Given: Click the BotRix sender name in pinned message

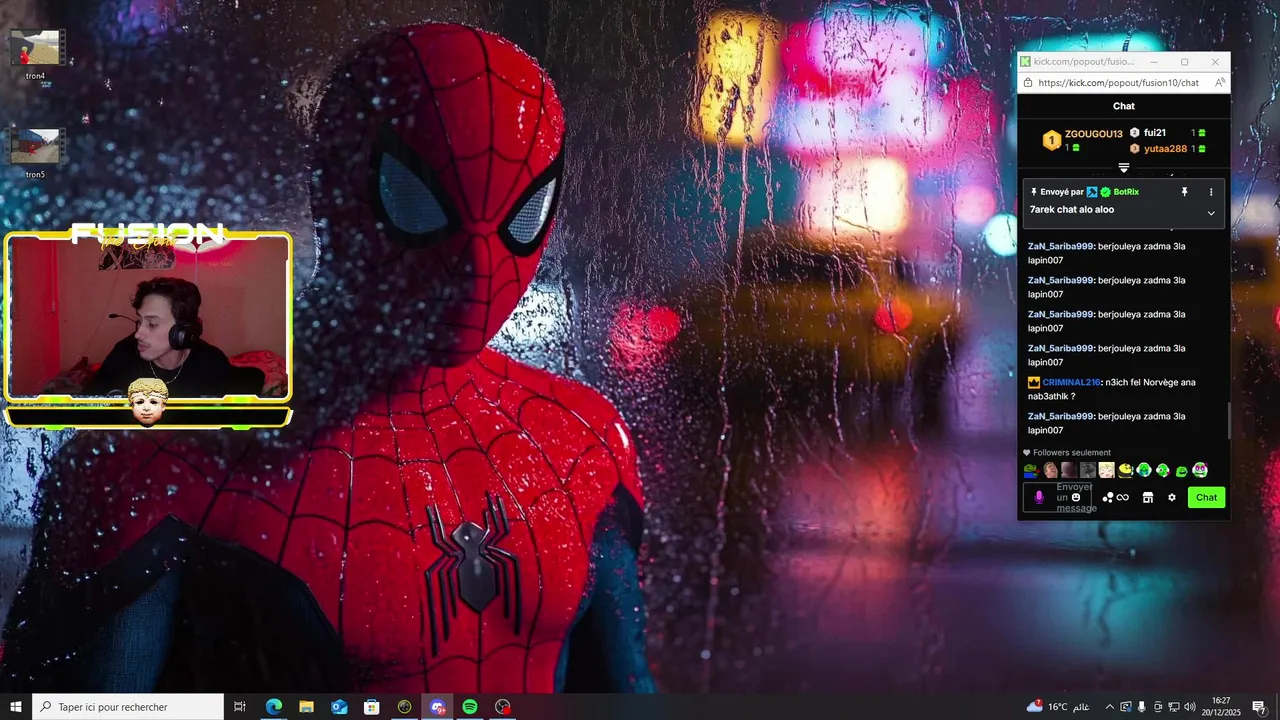Looking at the screenshot, I should [x=1126, y=192].
